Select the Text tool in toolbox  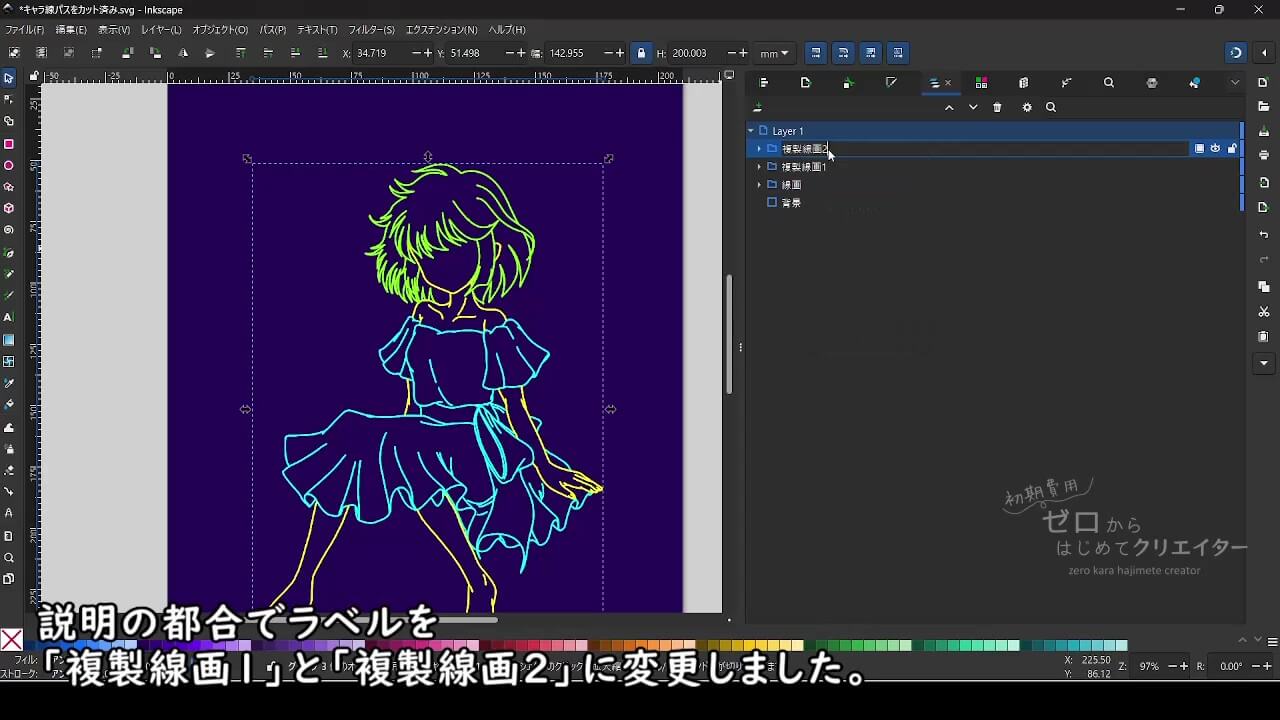click(x=9, y=317)
